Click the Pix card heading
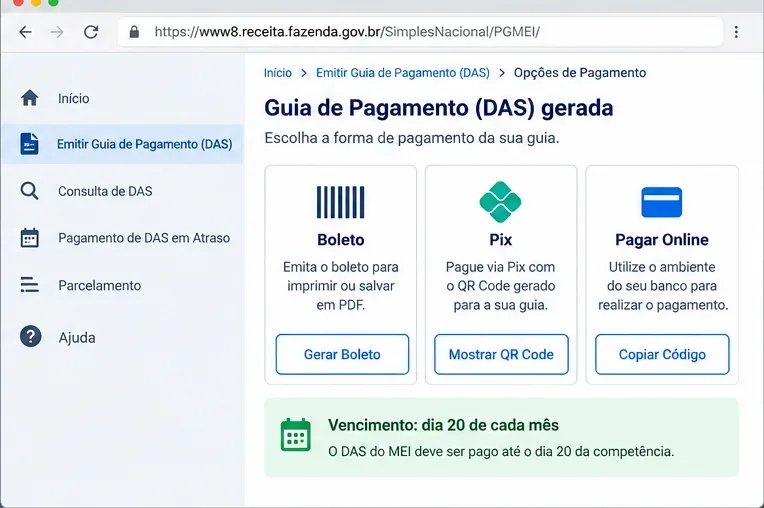 [x=500, y=240]
